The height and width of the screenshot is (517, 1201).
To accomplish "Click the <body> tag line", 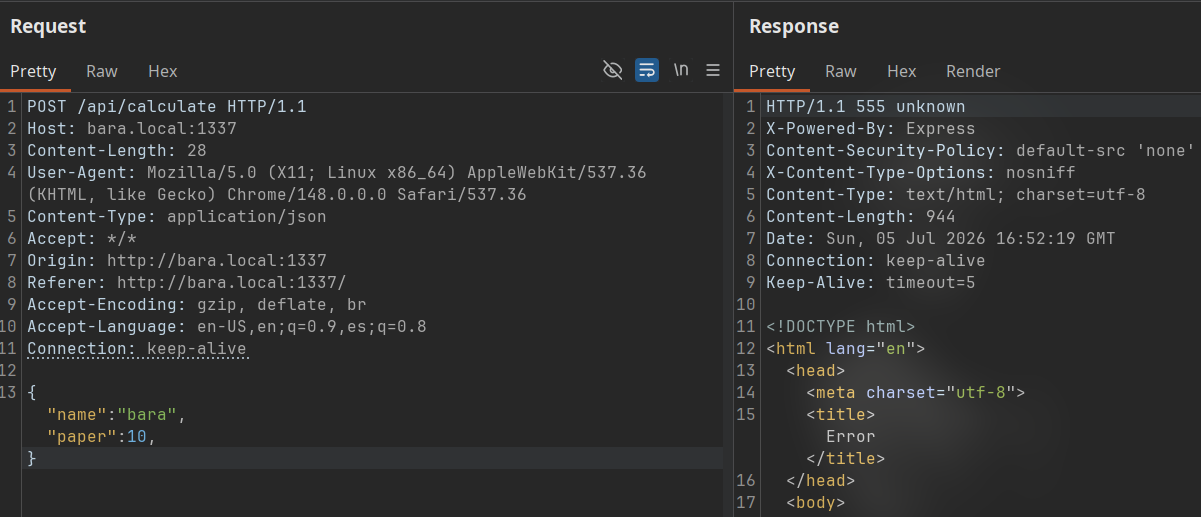I will pos(816,502).
